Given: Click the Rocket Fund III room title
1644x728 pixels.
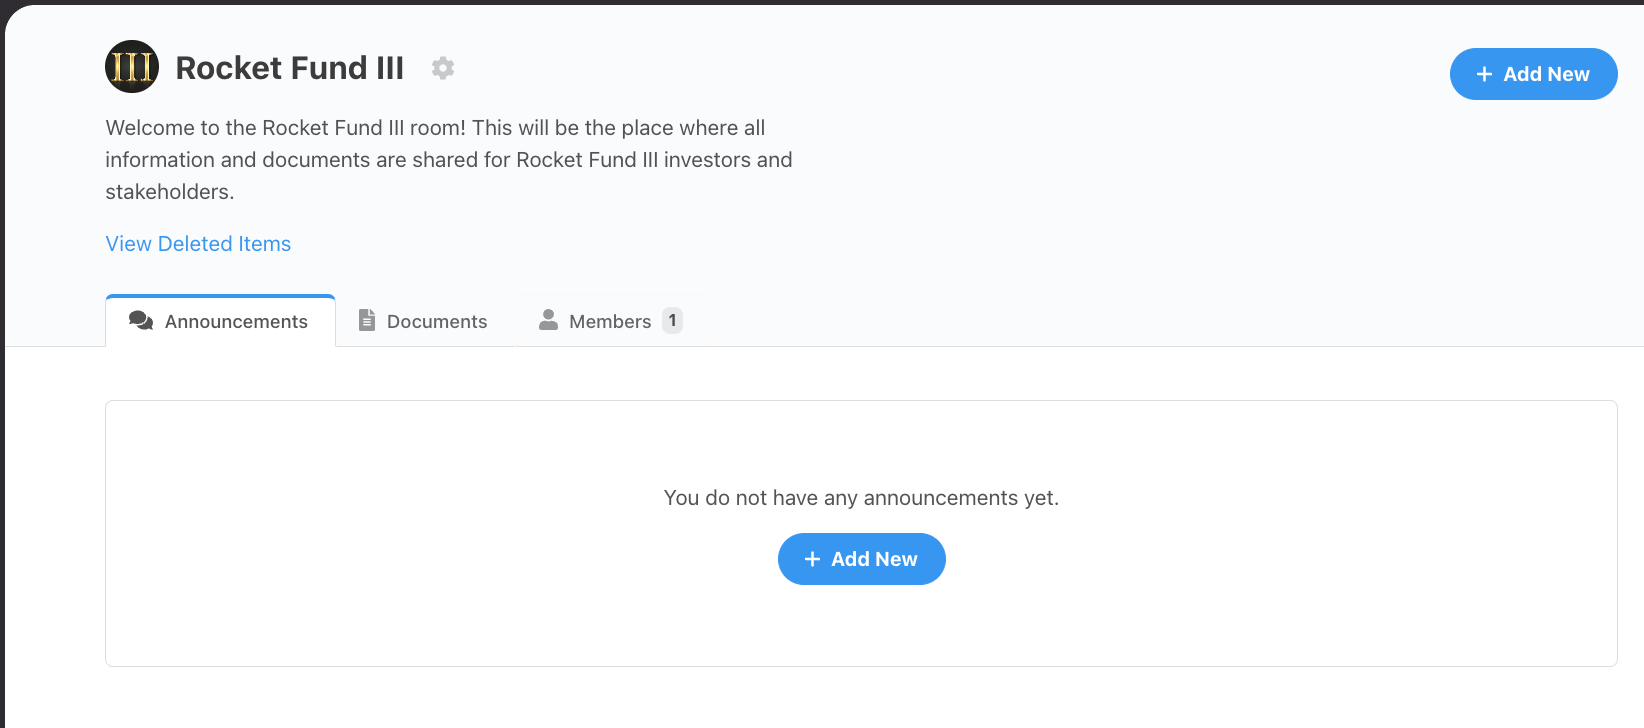Looking at the screenshot, I should (290, 68).
